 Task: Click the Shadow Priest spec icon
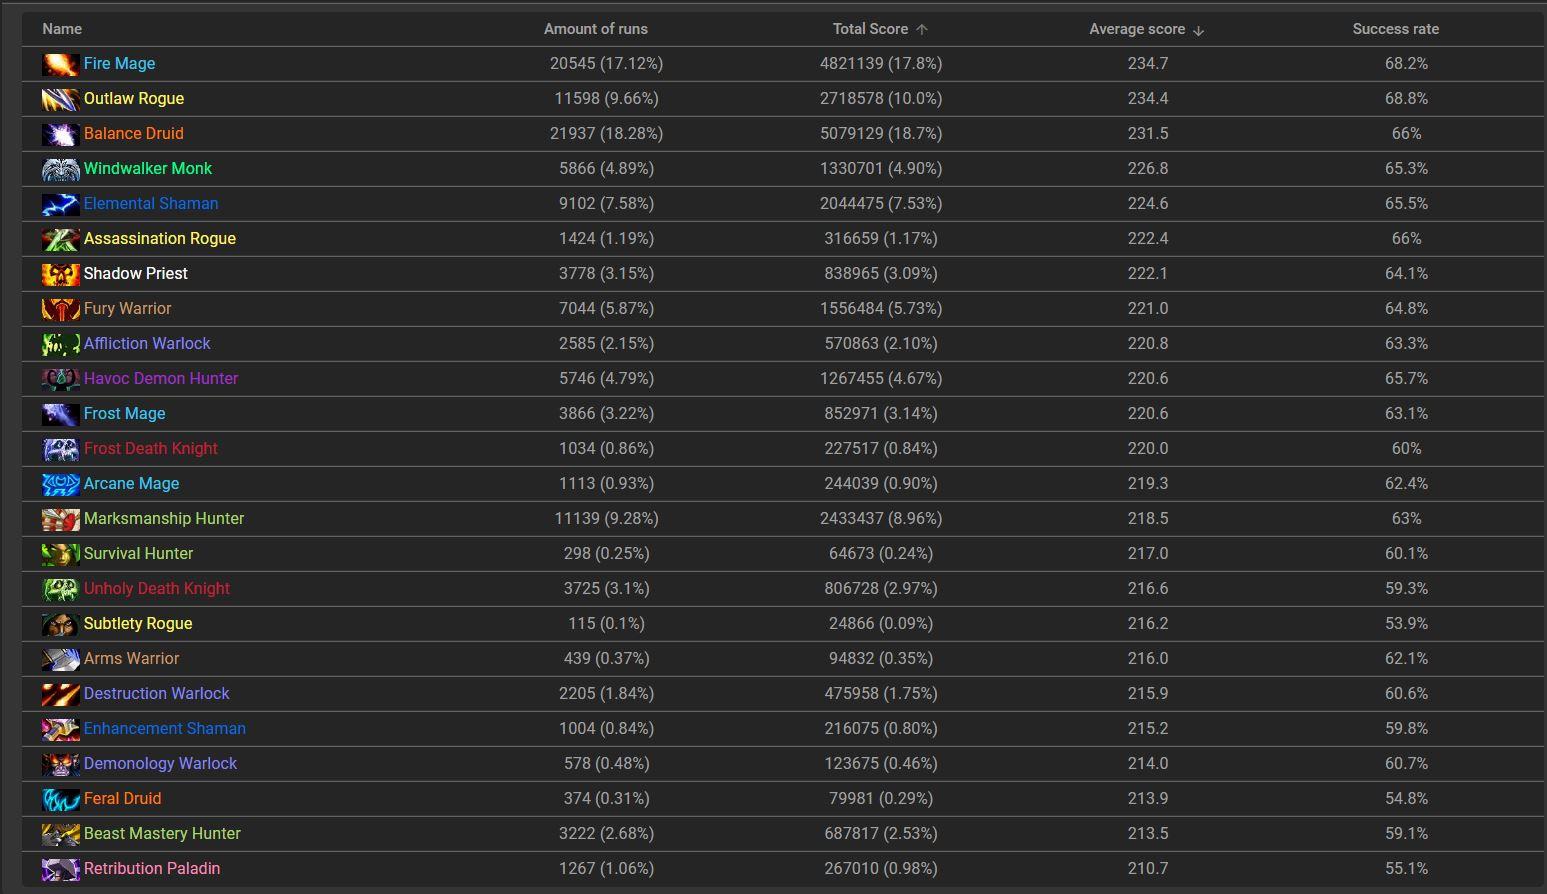[60, 274]
